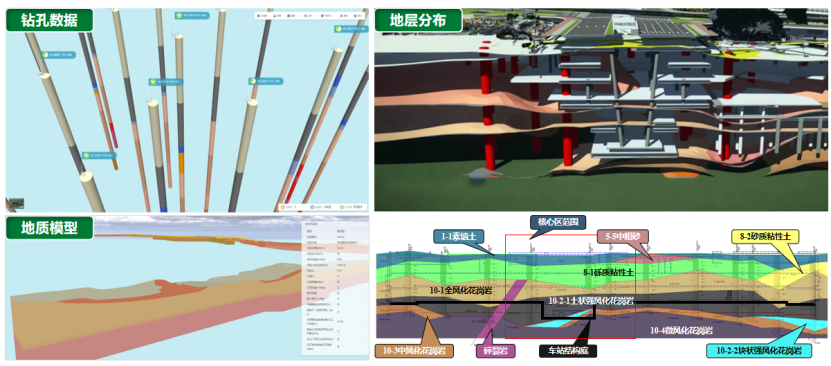Click the 车站结构底 black callout label
831x366 pixels.
pos(568,351)
